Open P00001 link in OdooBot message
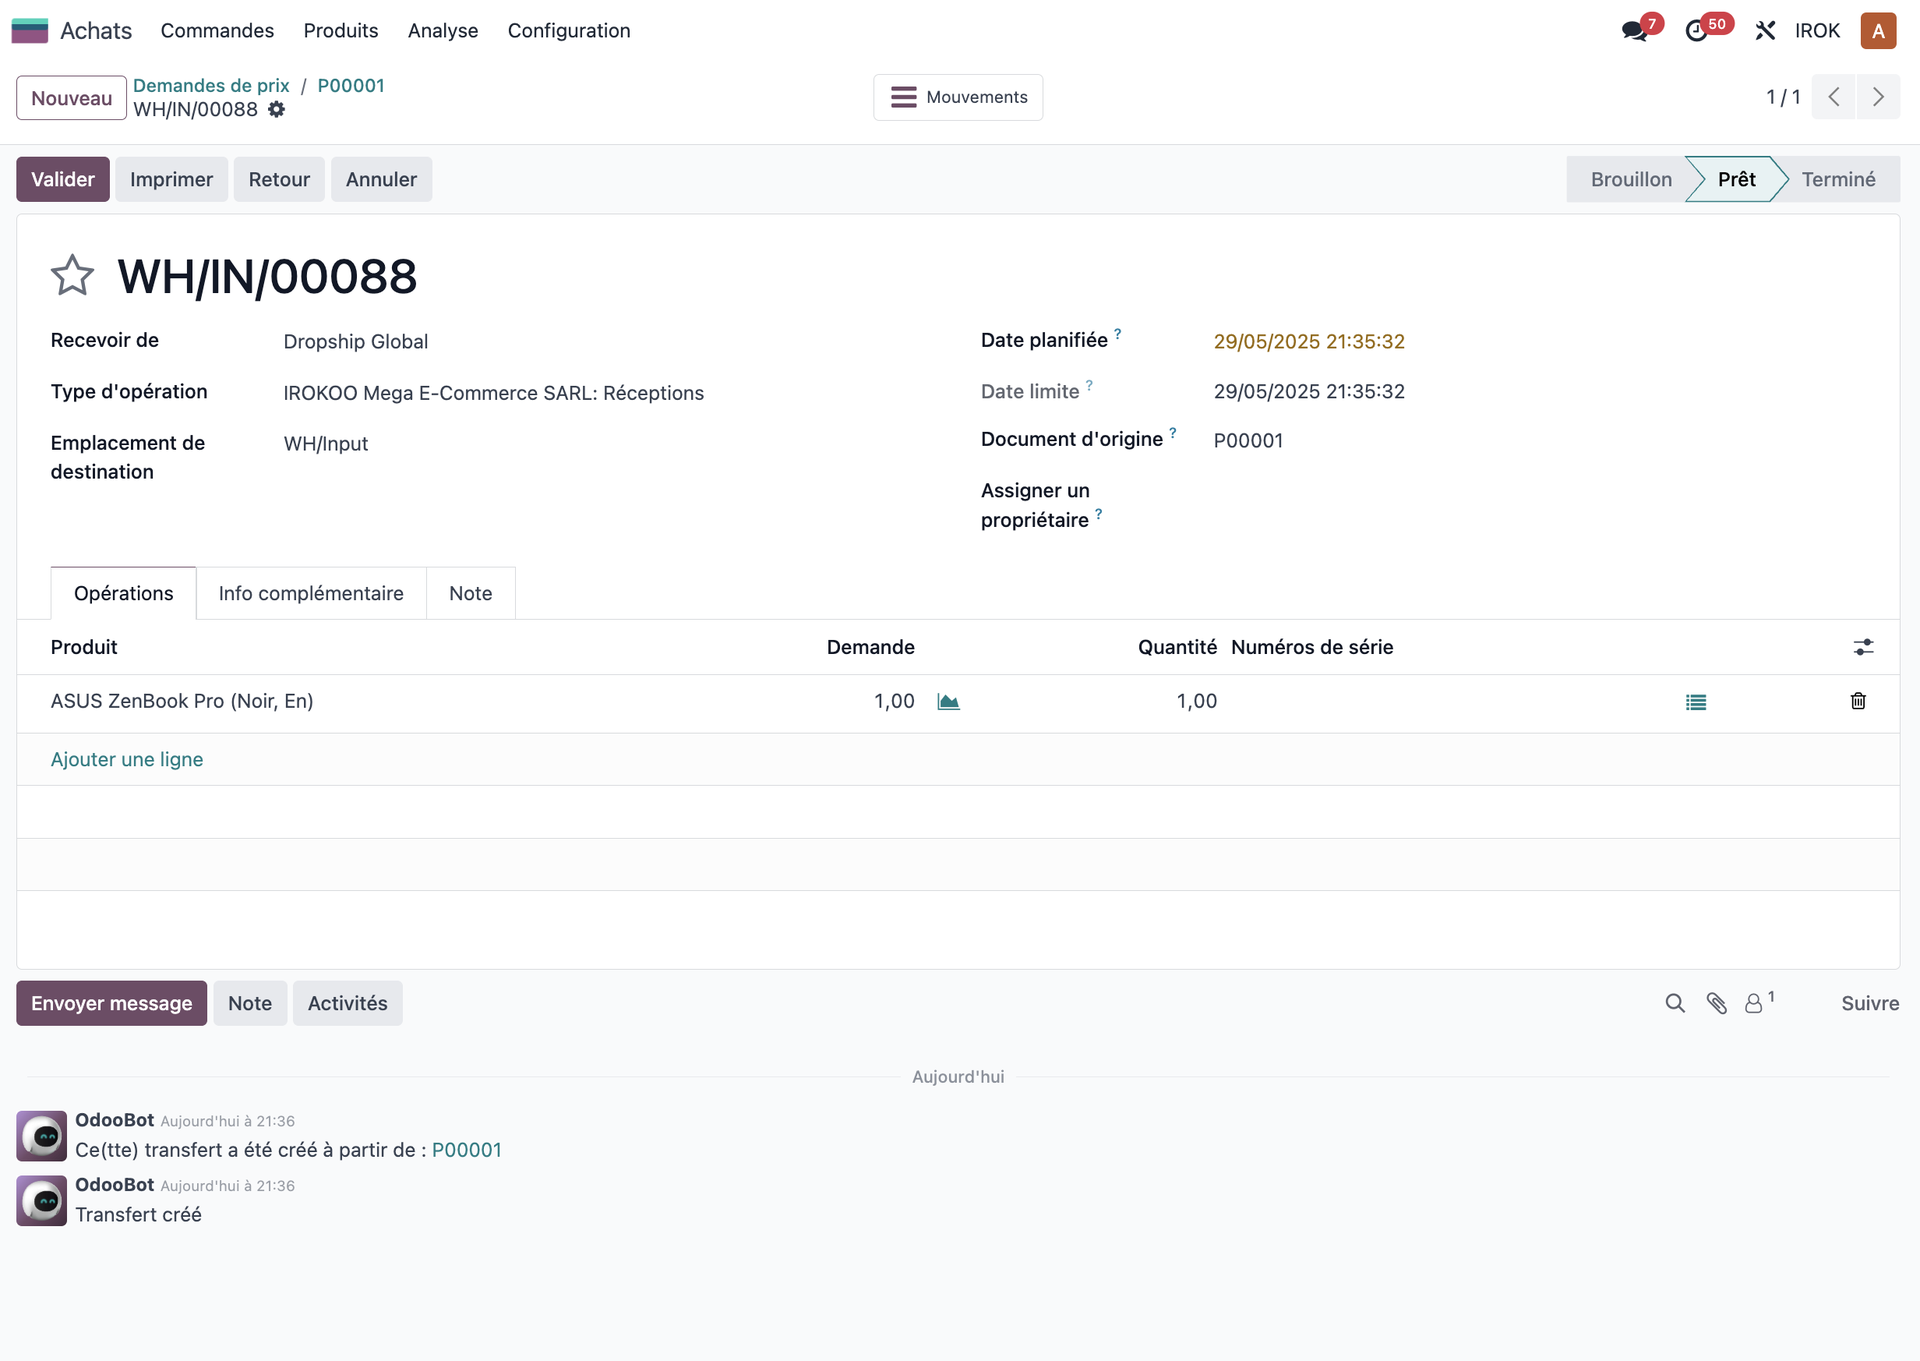The width and height of the screenshot is (1920, 1361). point(467,1150)
